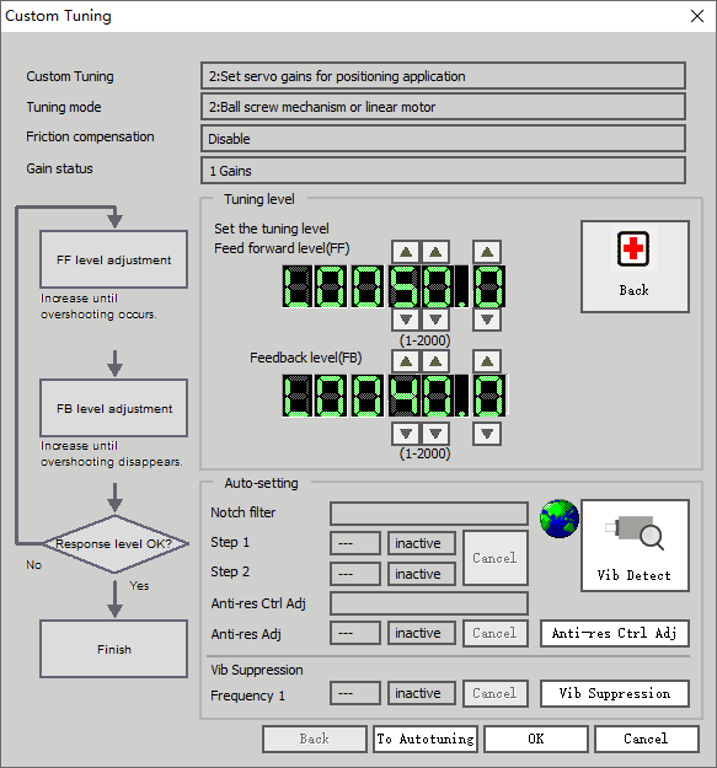Click Cancel in Anti-res Adj row
The width and height of the screenshot is (717, 768).
(x=495, y=633)
